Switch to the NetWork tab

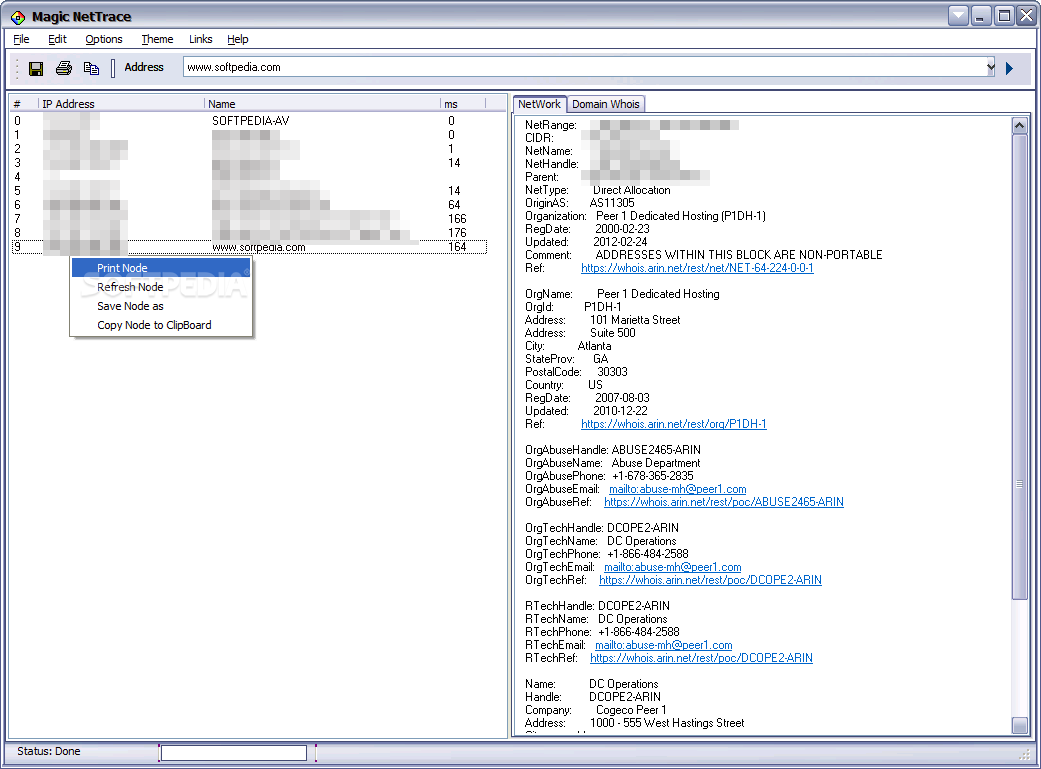539,104
